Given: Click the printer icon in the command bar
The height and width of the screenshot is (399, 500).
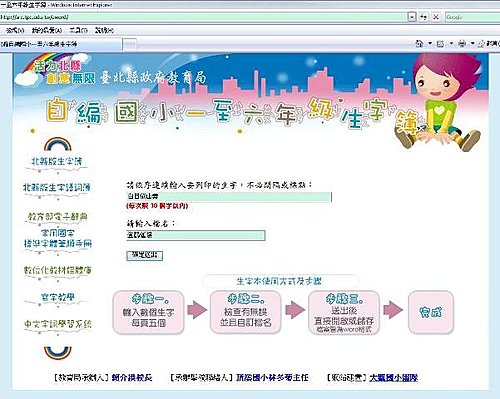Looking at the screenshot, I should point(462,44).
